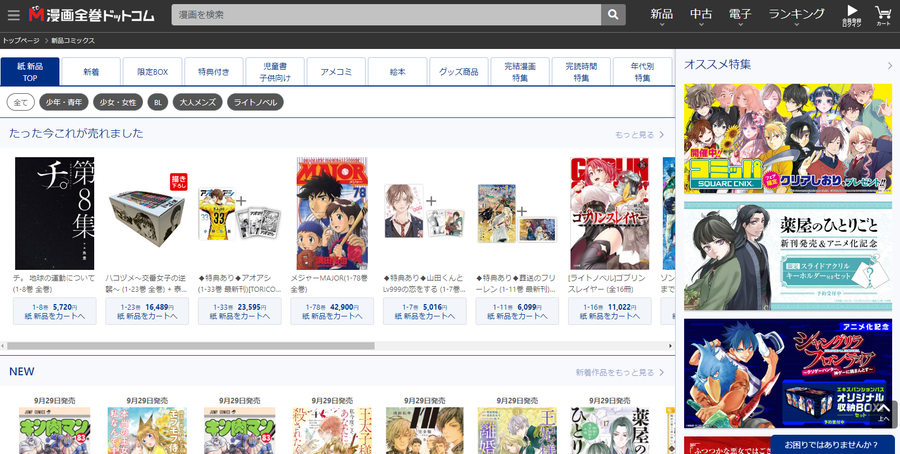Open the シャングリラ・フロンティア banner
The width and height of the screenshot is (900, 454).
788,374
